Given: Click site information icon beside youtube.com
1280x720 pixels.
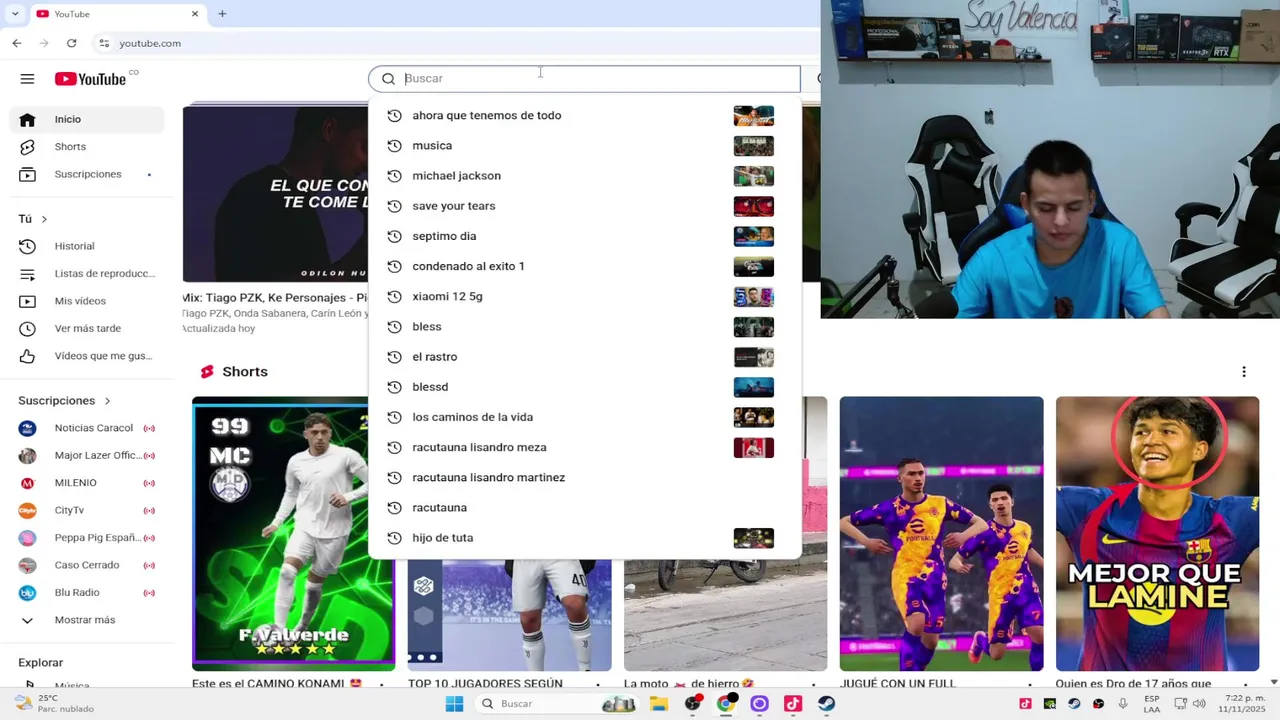Looking at the screenshot, I should click(x=104, y=43).
